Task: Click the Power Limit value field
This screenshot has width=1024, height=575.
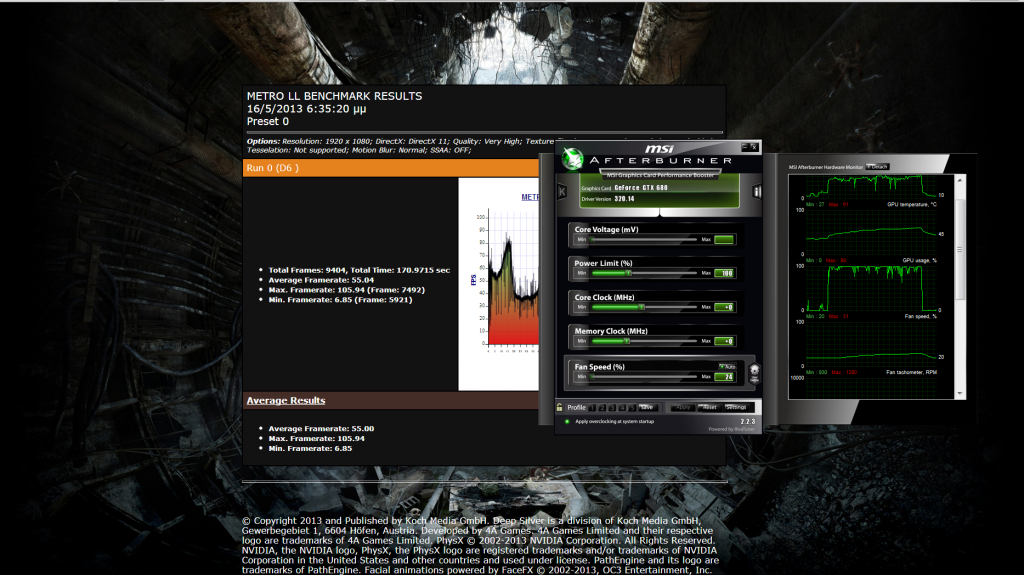Action: 725,273
